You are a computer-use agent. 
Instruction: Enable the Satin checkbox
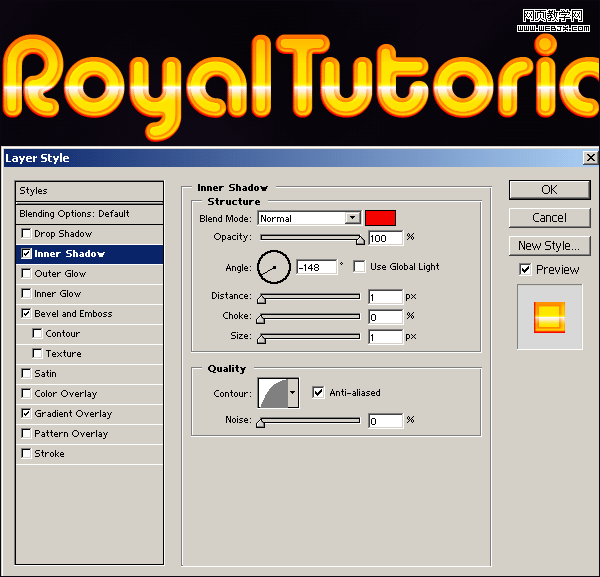click(x=26, y=373)
